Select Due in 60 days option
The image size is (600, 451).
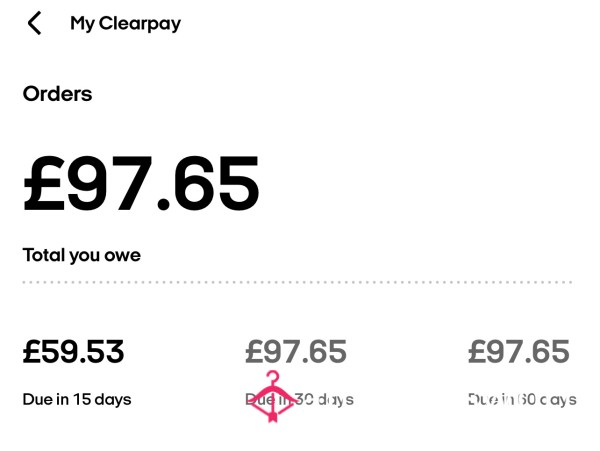tap(522, 399)
